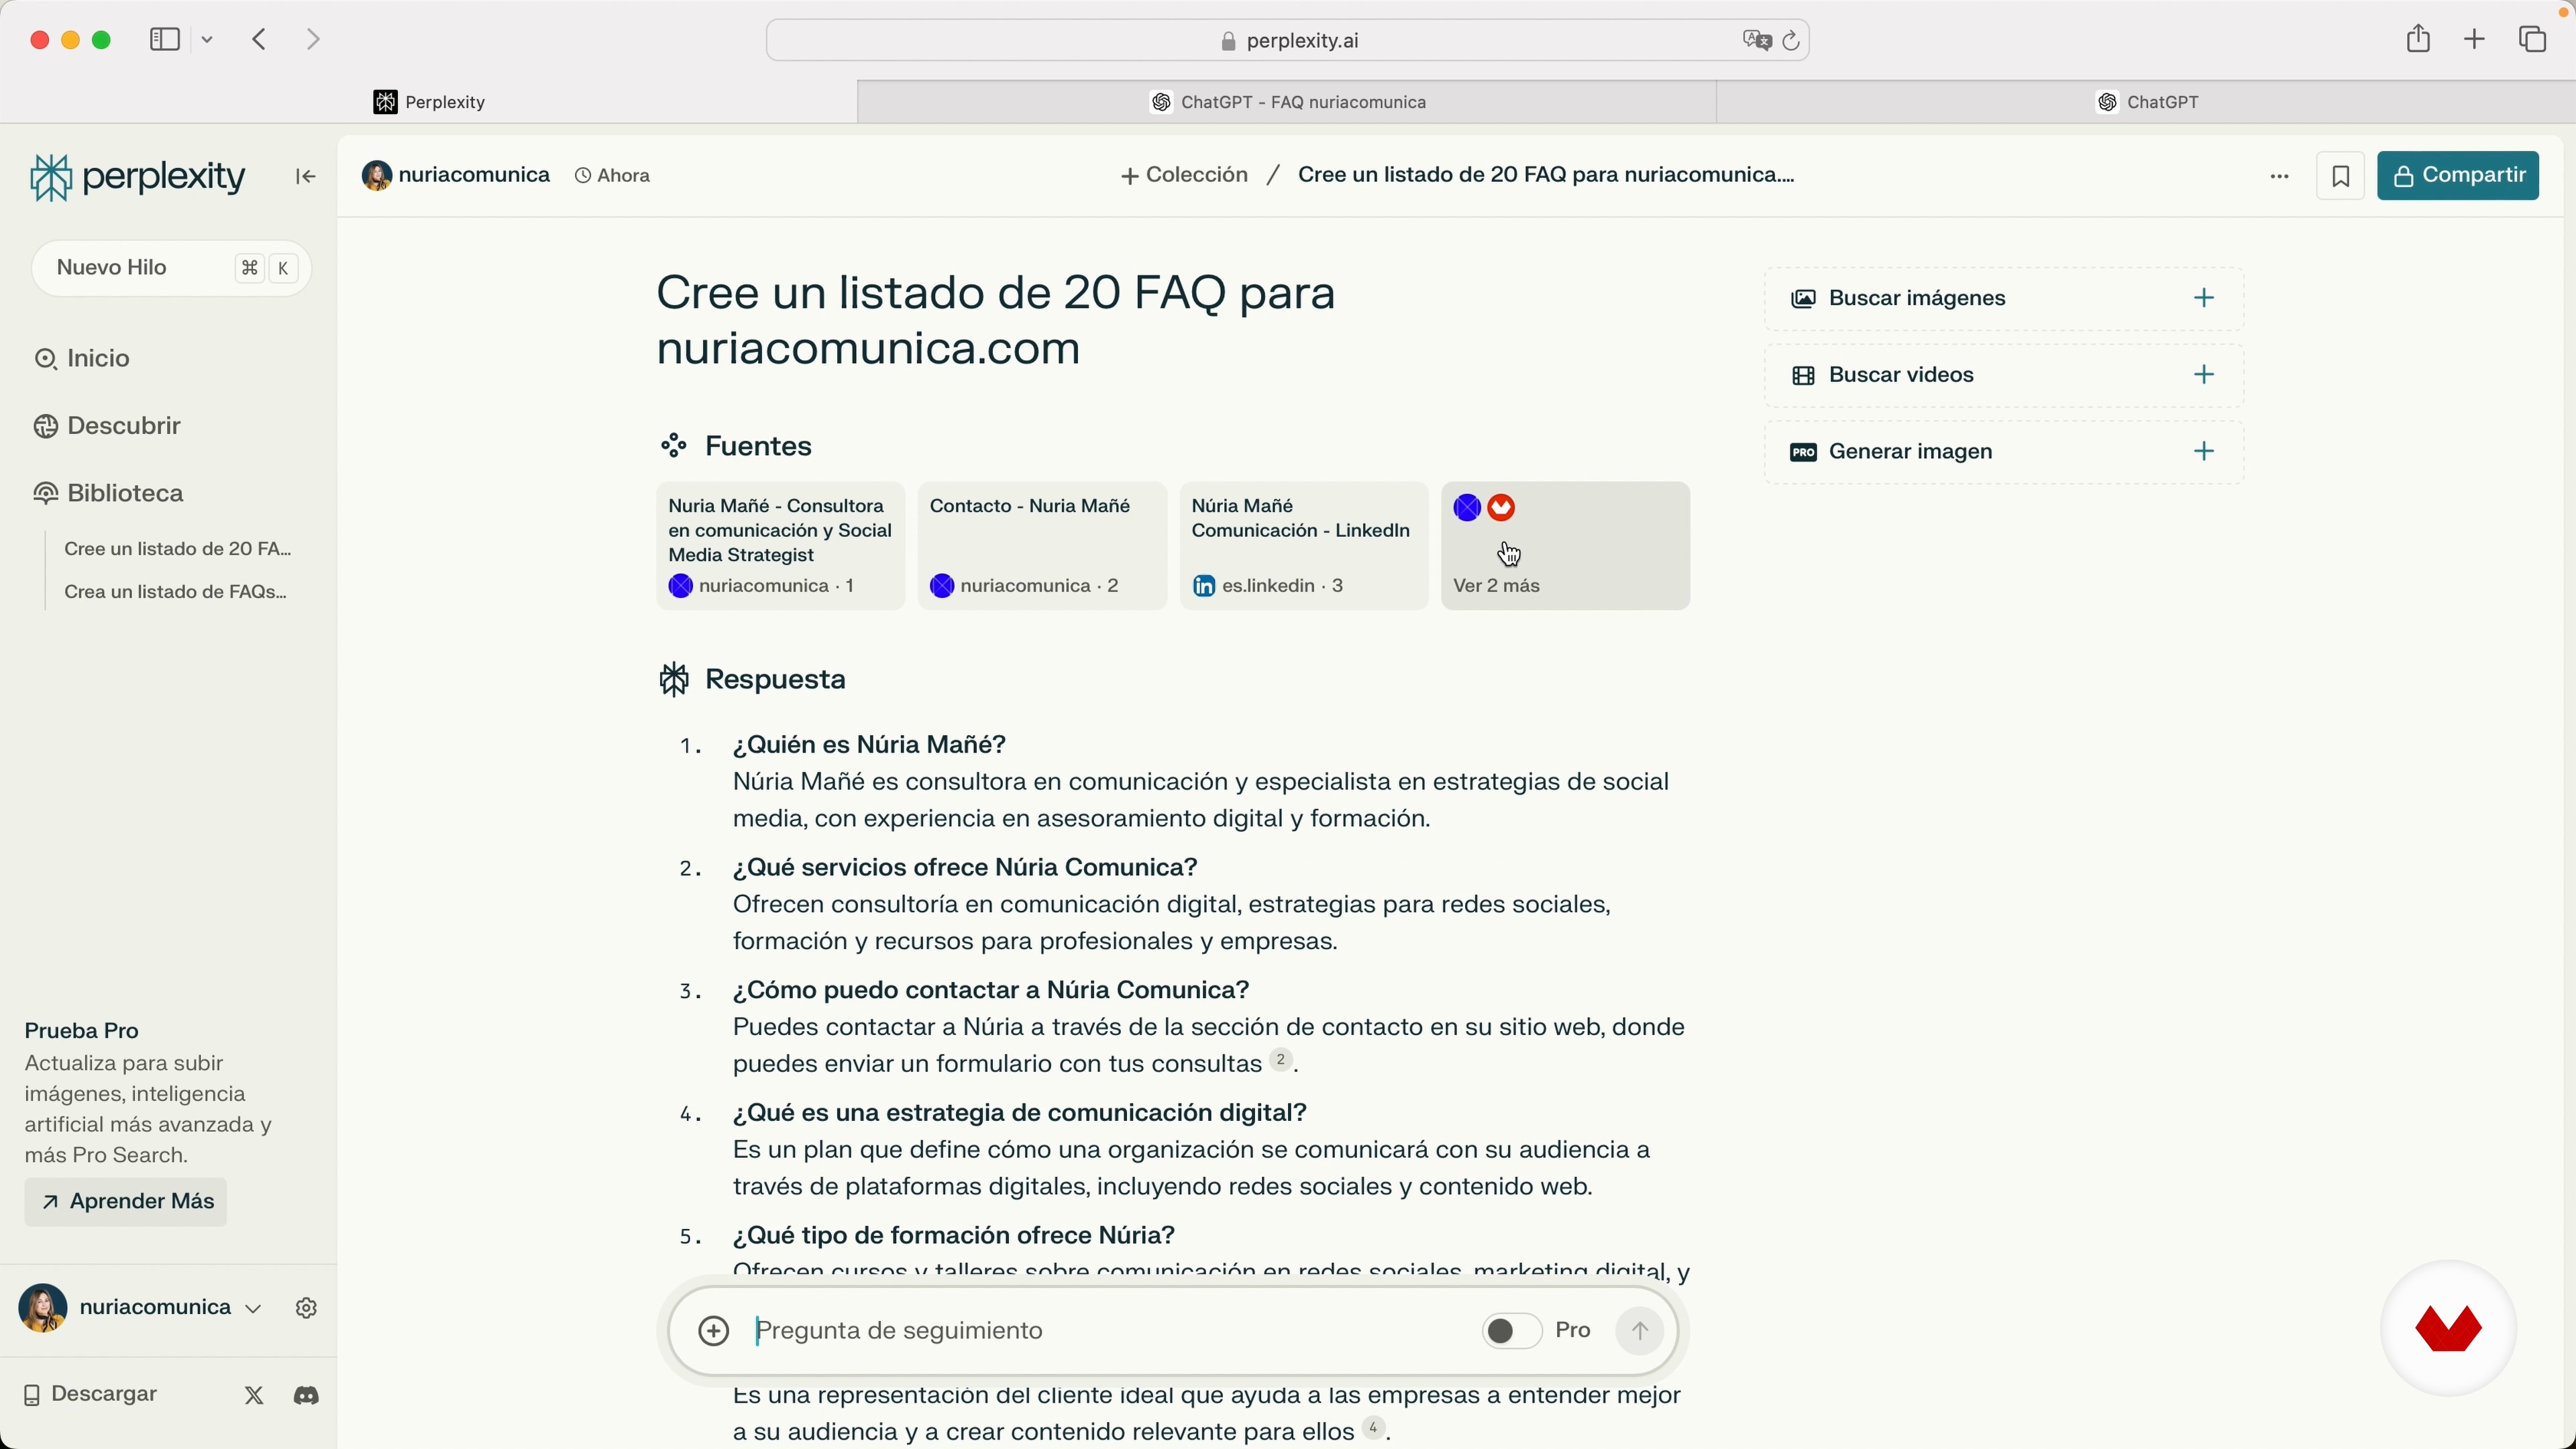Submit follow-up with arrow button
The width and height of the screenshot is (2576, 1449).
click(x=1639, y=1331)
